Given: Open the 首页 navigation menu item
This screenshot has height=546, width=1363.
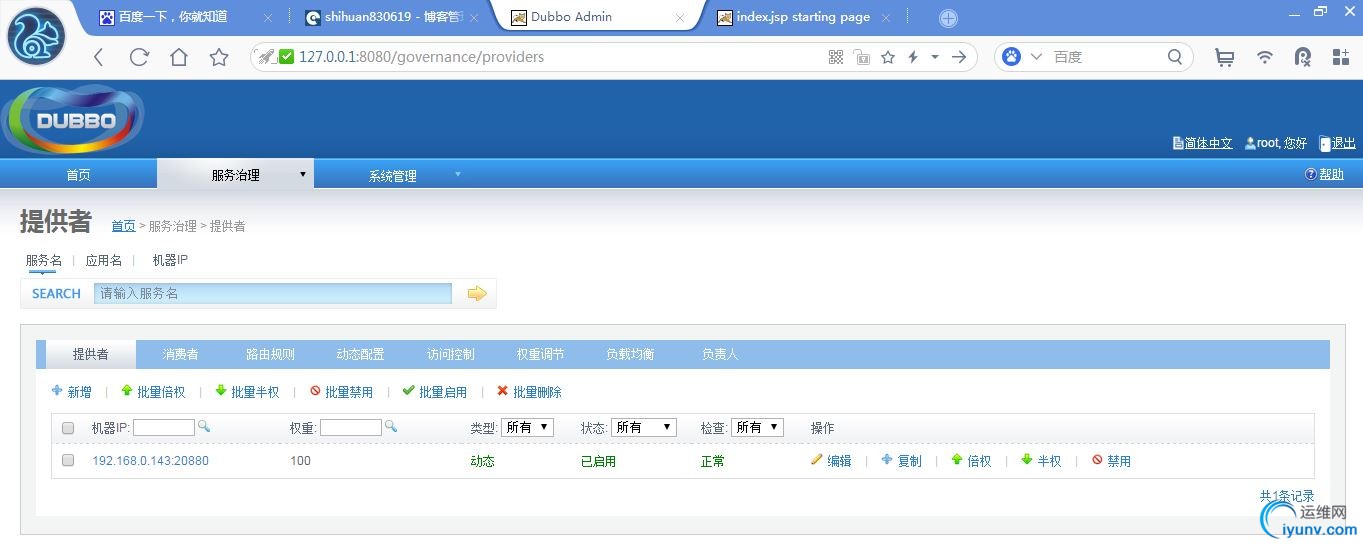Looking at the screenshot, I should [78, 175].
